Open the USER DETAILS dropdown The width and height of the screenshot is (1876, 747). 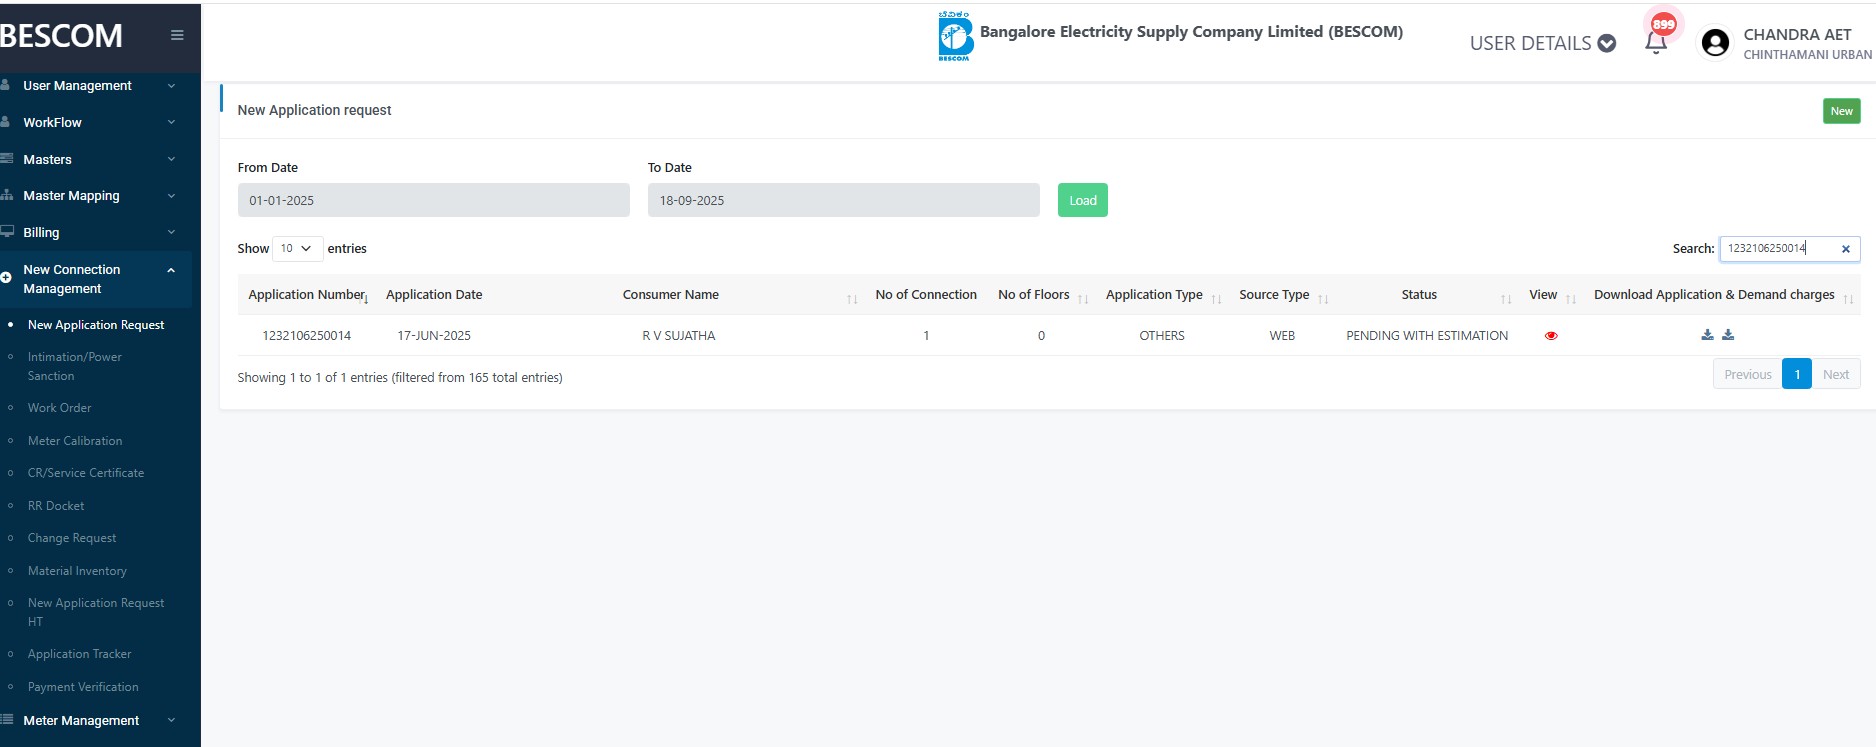1542,43
